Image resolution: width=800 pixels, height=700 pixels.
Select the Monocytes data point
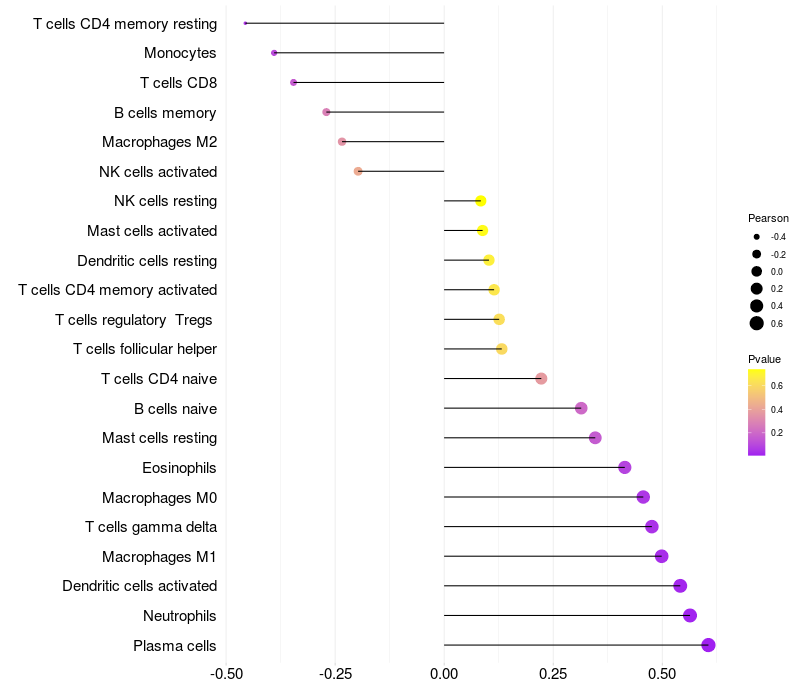(x=274, y=52)
